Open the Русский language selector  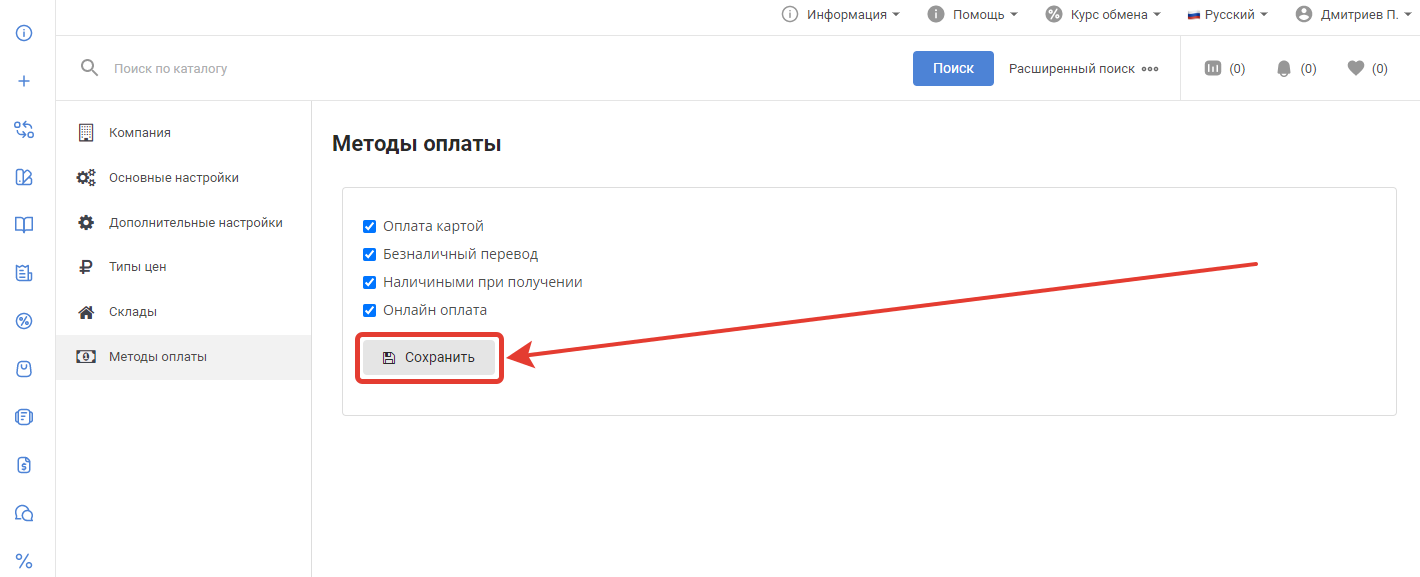click(x=1227, y=15)
